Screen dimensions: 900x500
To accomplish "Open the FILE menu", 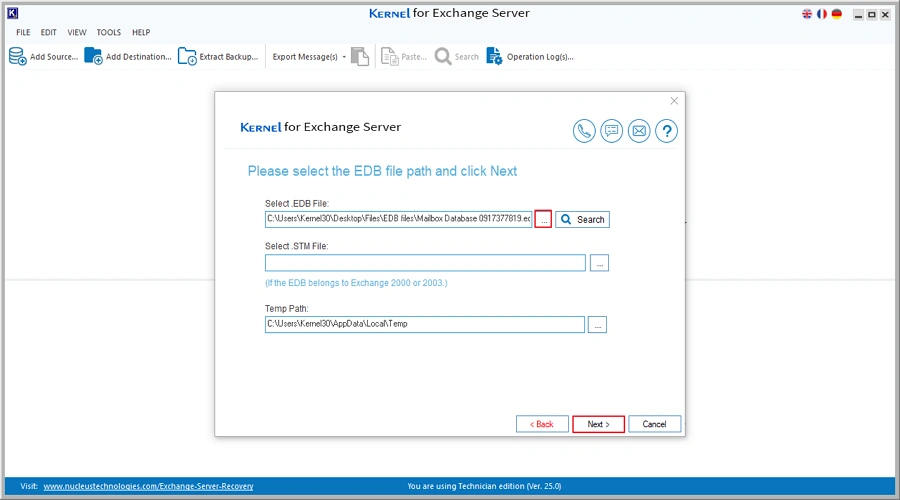I will (23, 32).
